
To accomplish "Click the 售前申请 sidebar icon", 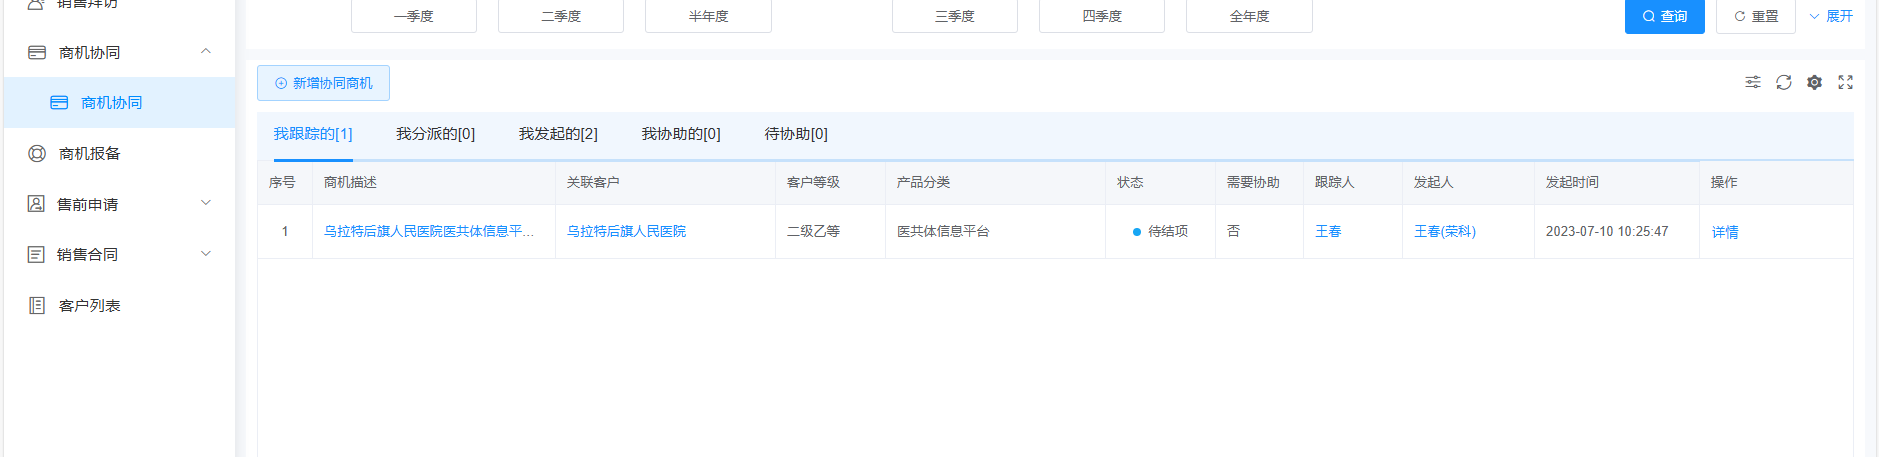I will tap(37, 204).
